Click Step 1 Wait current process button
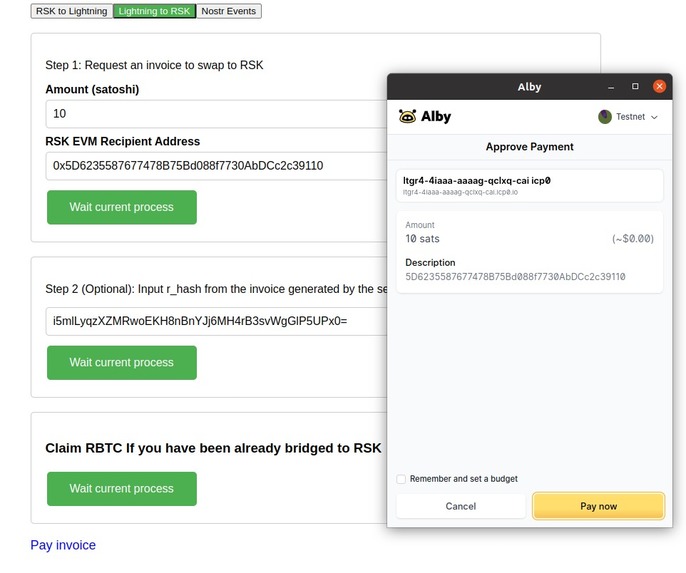This screenshot has width=686, height=573. pyautogui.click(x=121, y=207)
